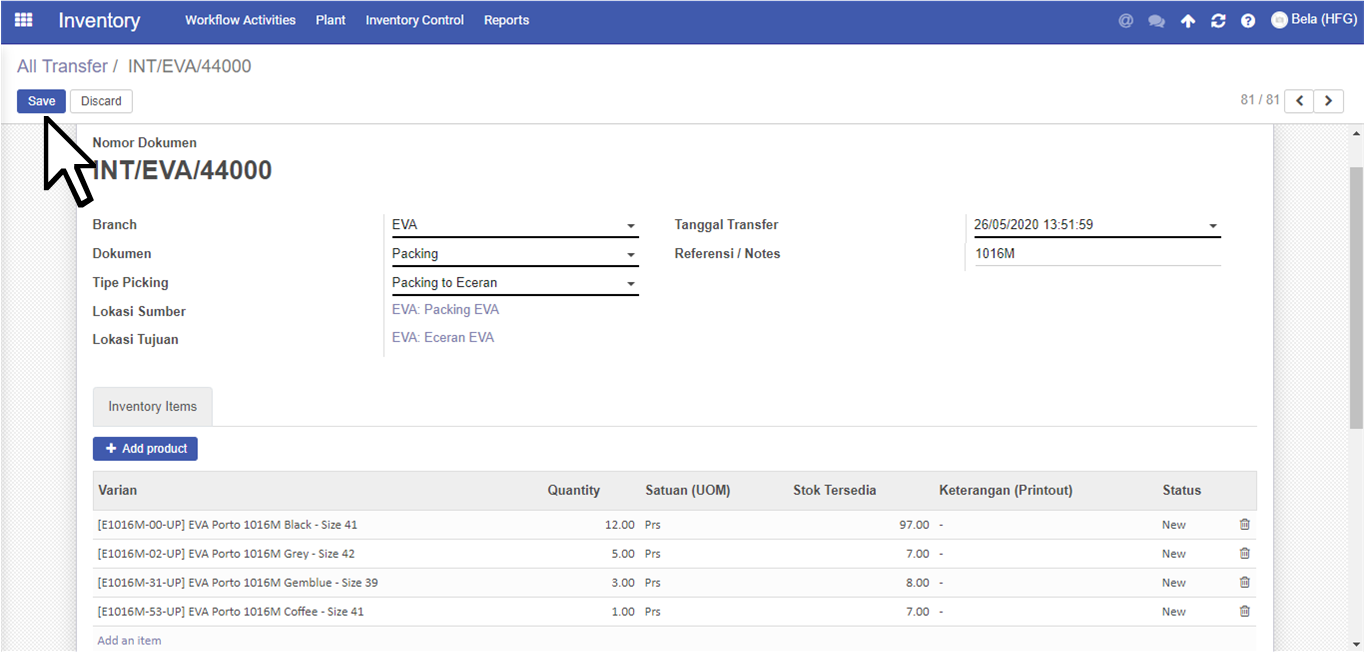Open the Tanggal Transfer date picker

coord(1096,225)
